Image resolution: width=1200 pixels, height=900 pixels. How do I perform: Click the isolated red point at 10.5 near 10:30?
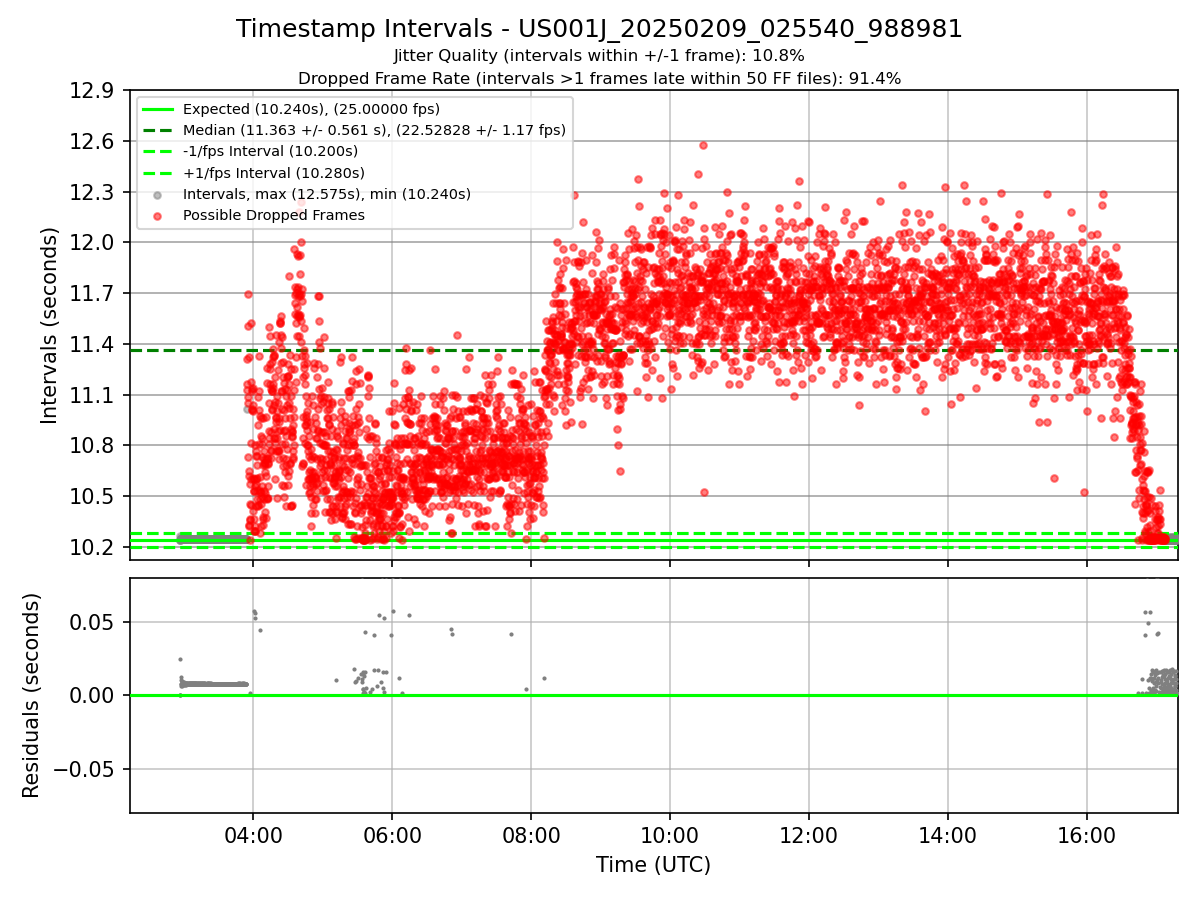pyautogui.click(x=704, y=492)
